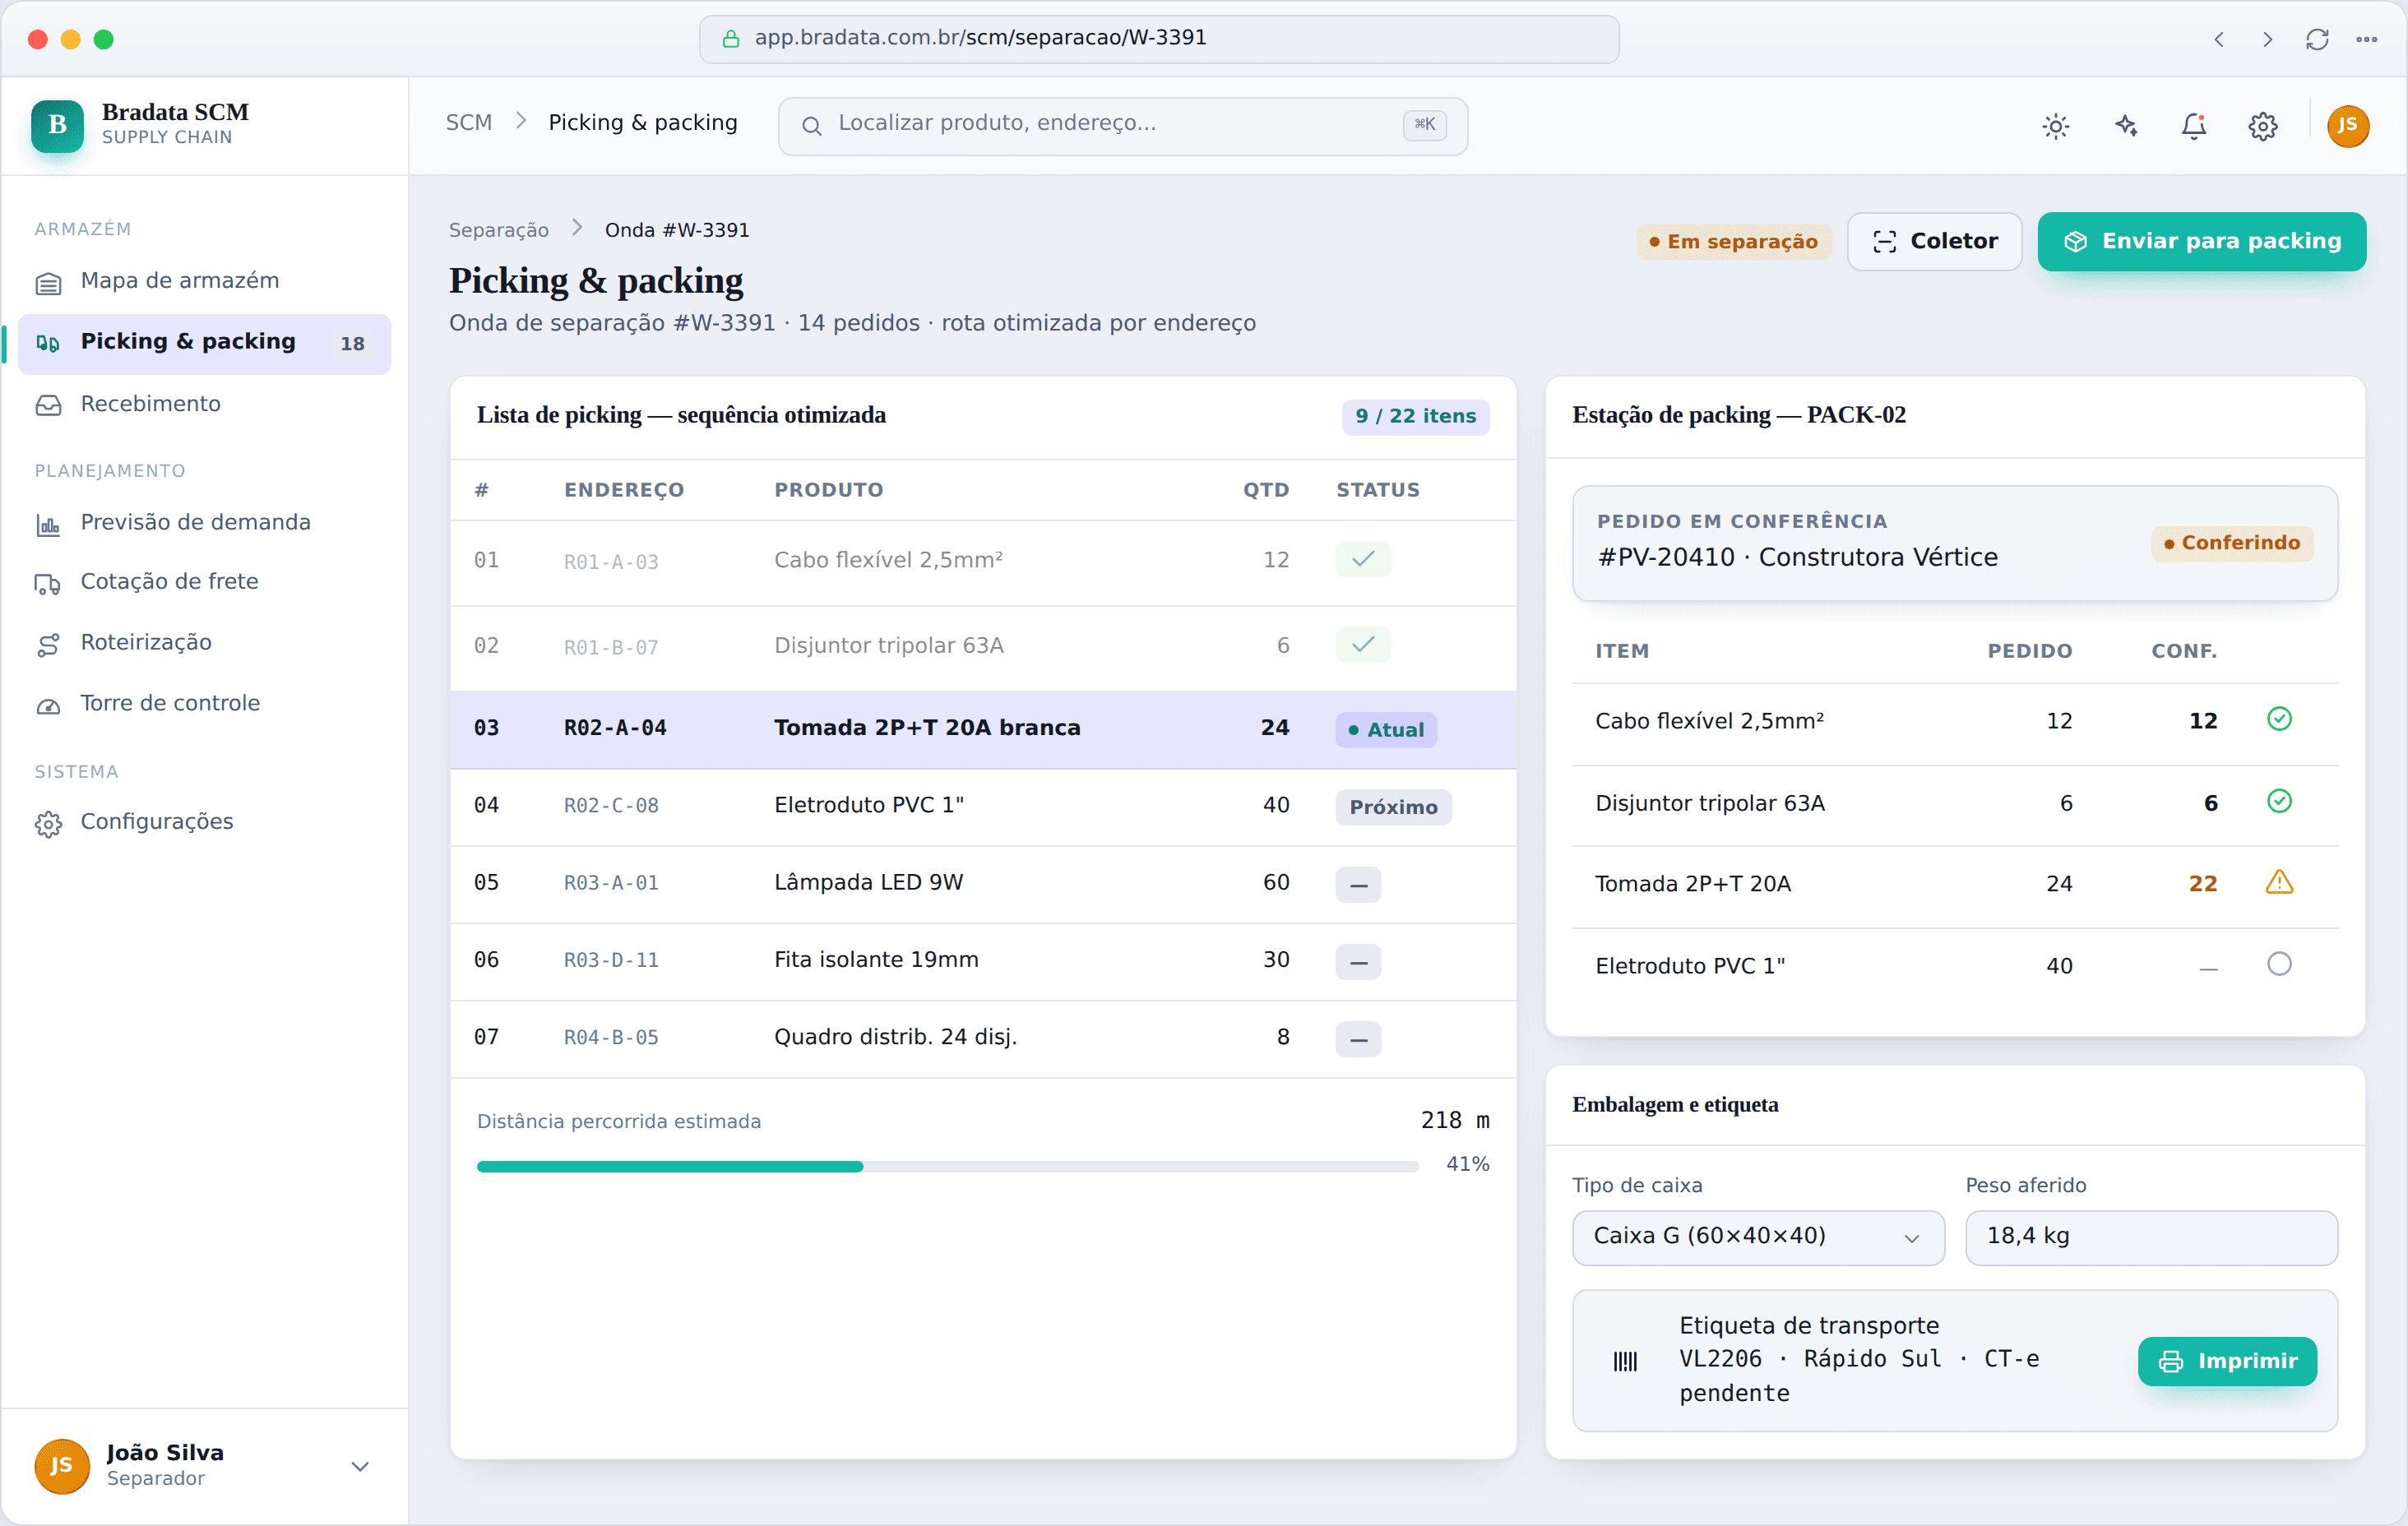Click the browser reload icon

pyautogui.click(x=2317, y=39)
